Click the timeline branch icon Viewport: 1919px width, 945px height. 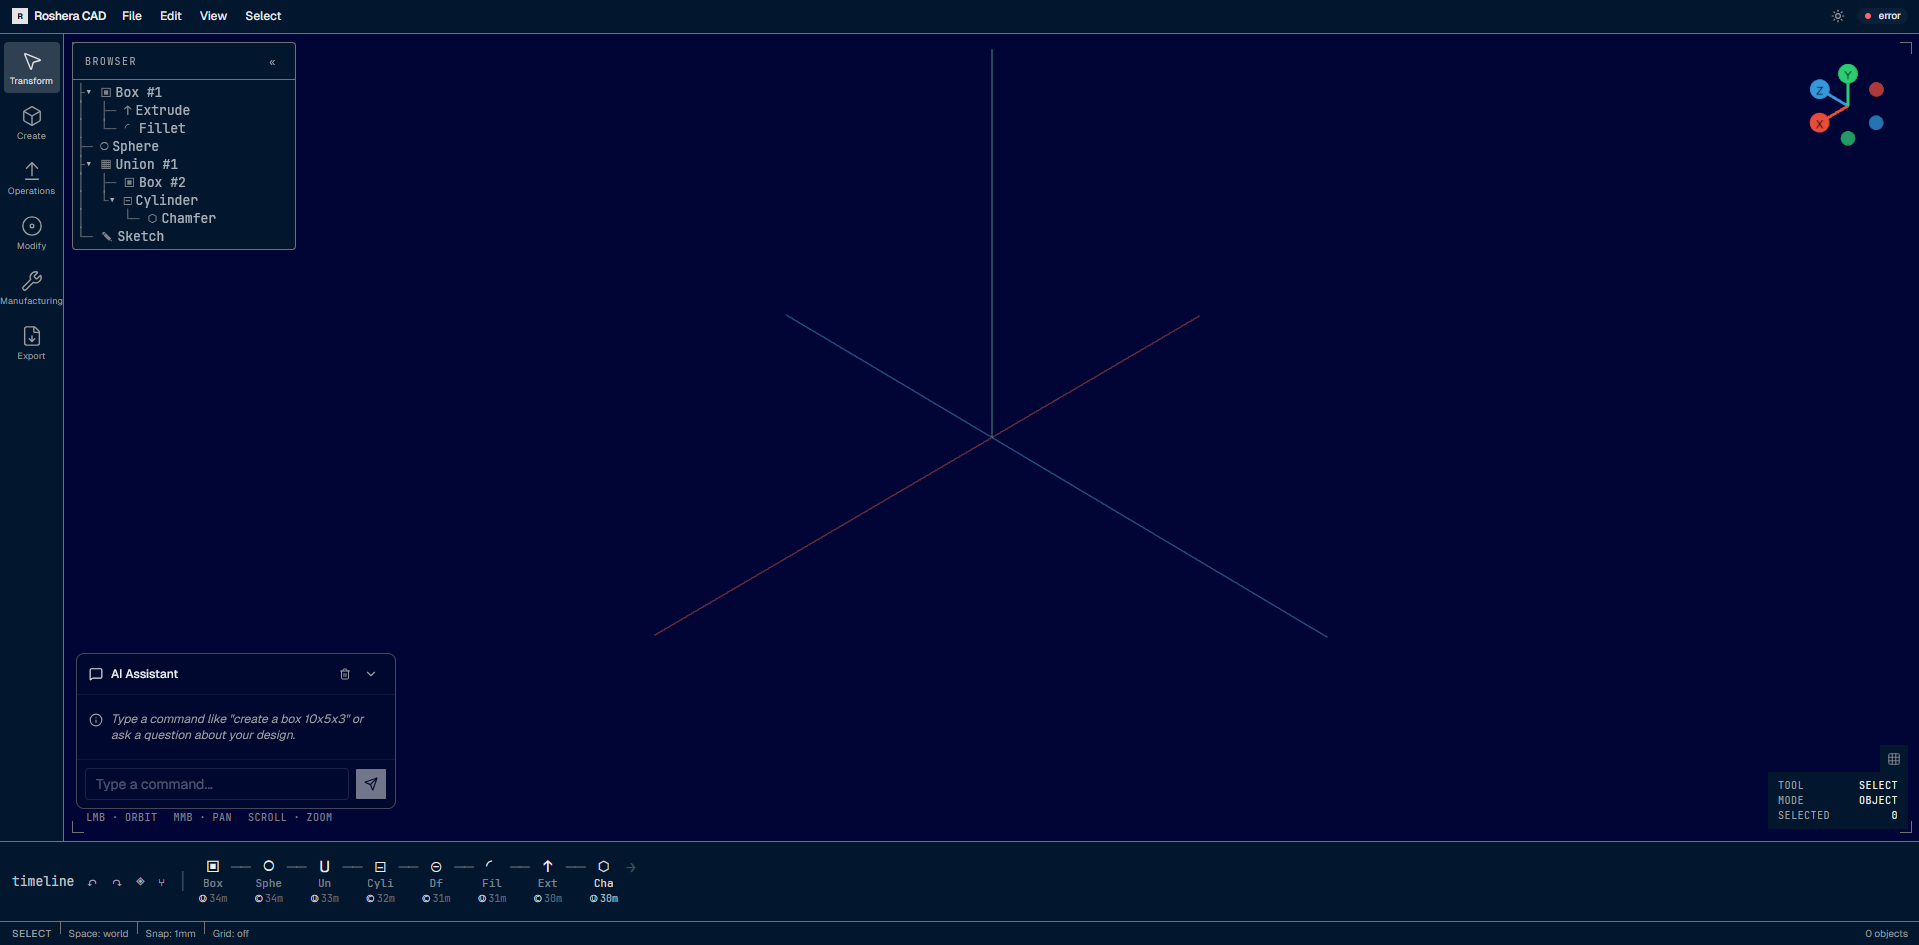[x=162, y=882]
